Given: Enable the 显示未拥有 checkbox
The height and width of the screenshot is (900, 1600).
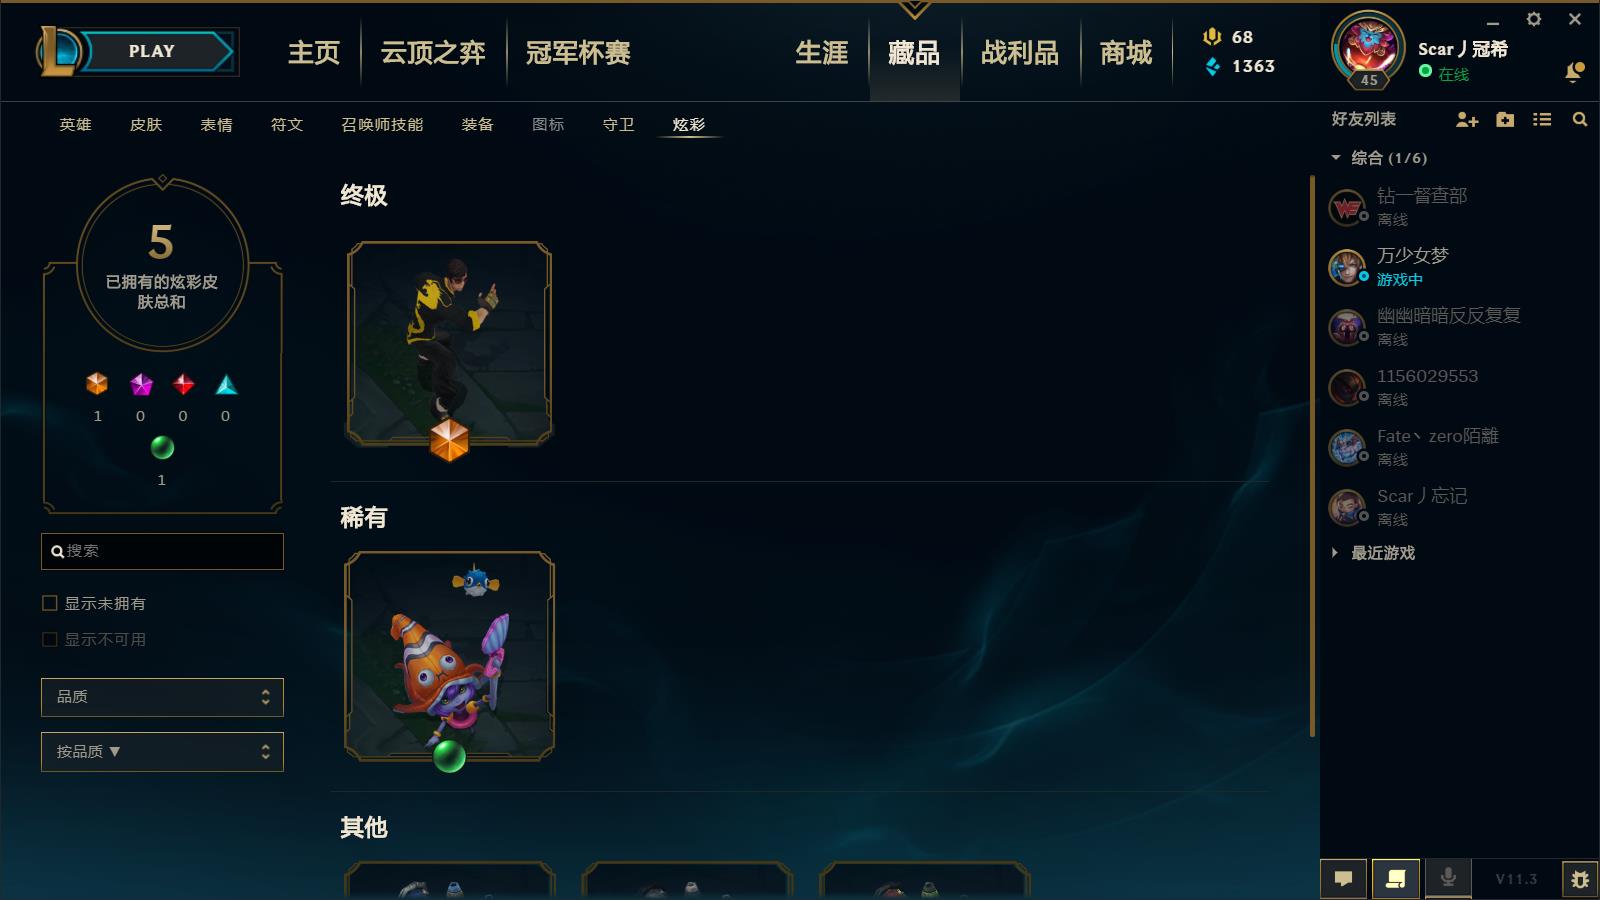Looking at the screenshot, I should (50, 603).
